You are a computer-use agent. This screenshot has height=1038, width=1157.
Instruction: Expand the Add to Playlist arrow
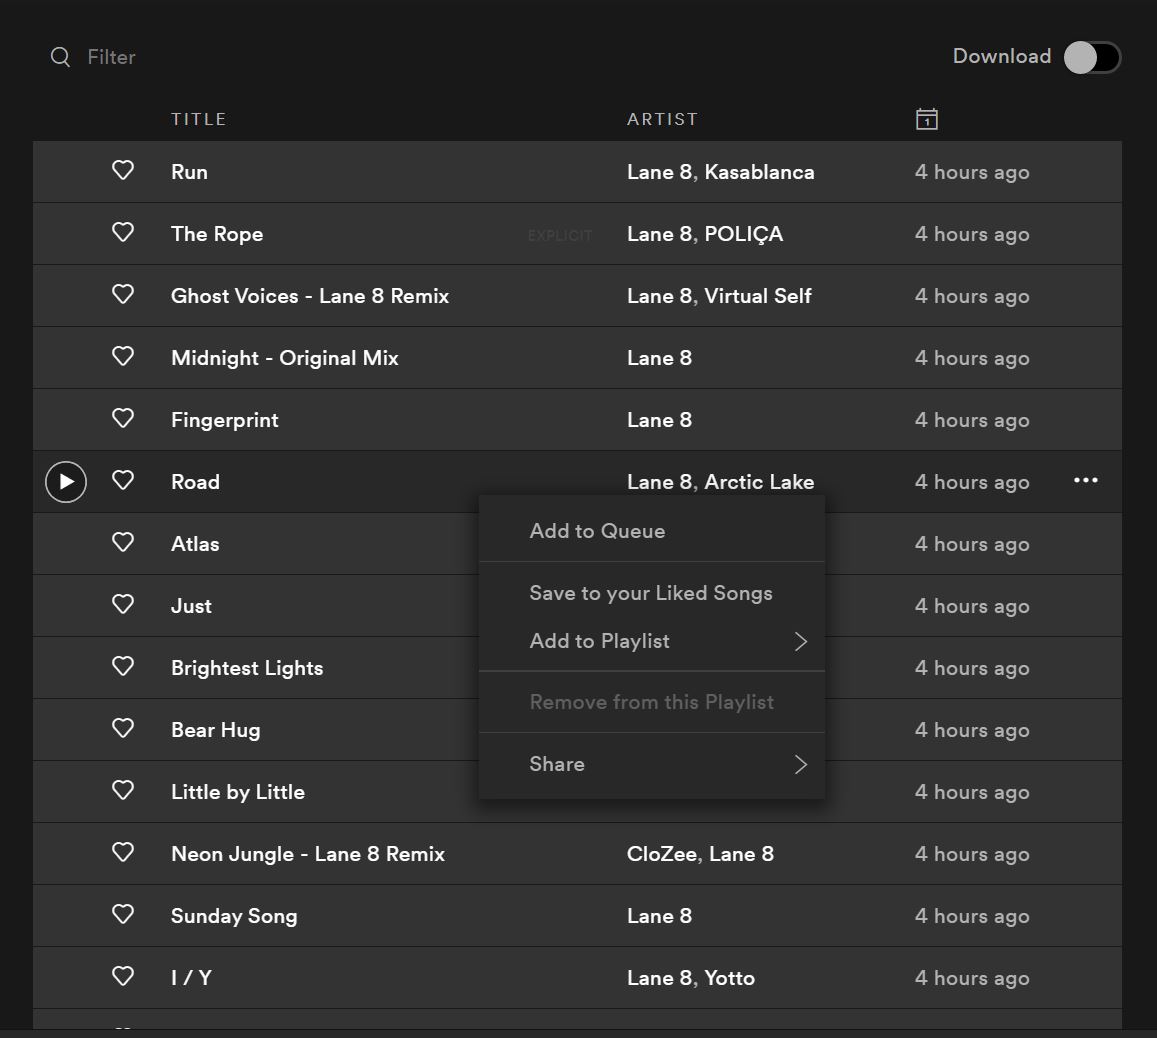pos(801,641)
